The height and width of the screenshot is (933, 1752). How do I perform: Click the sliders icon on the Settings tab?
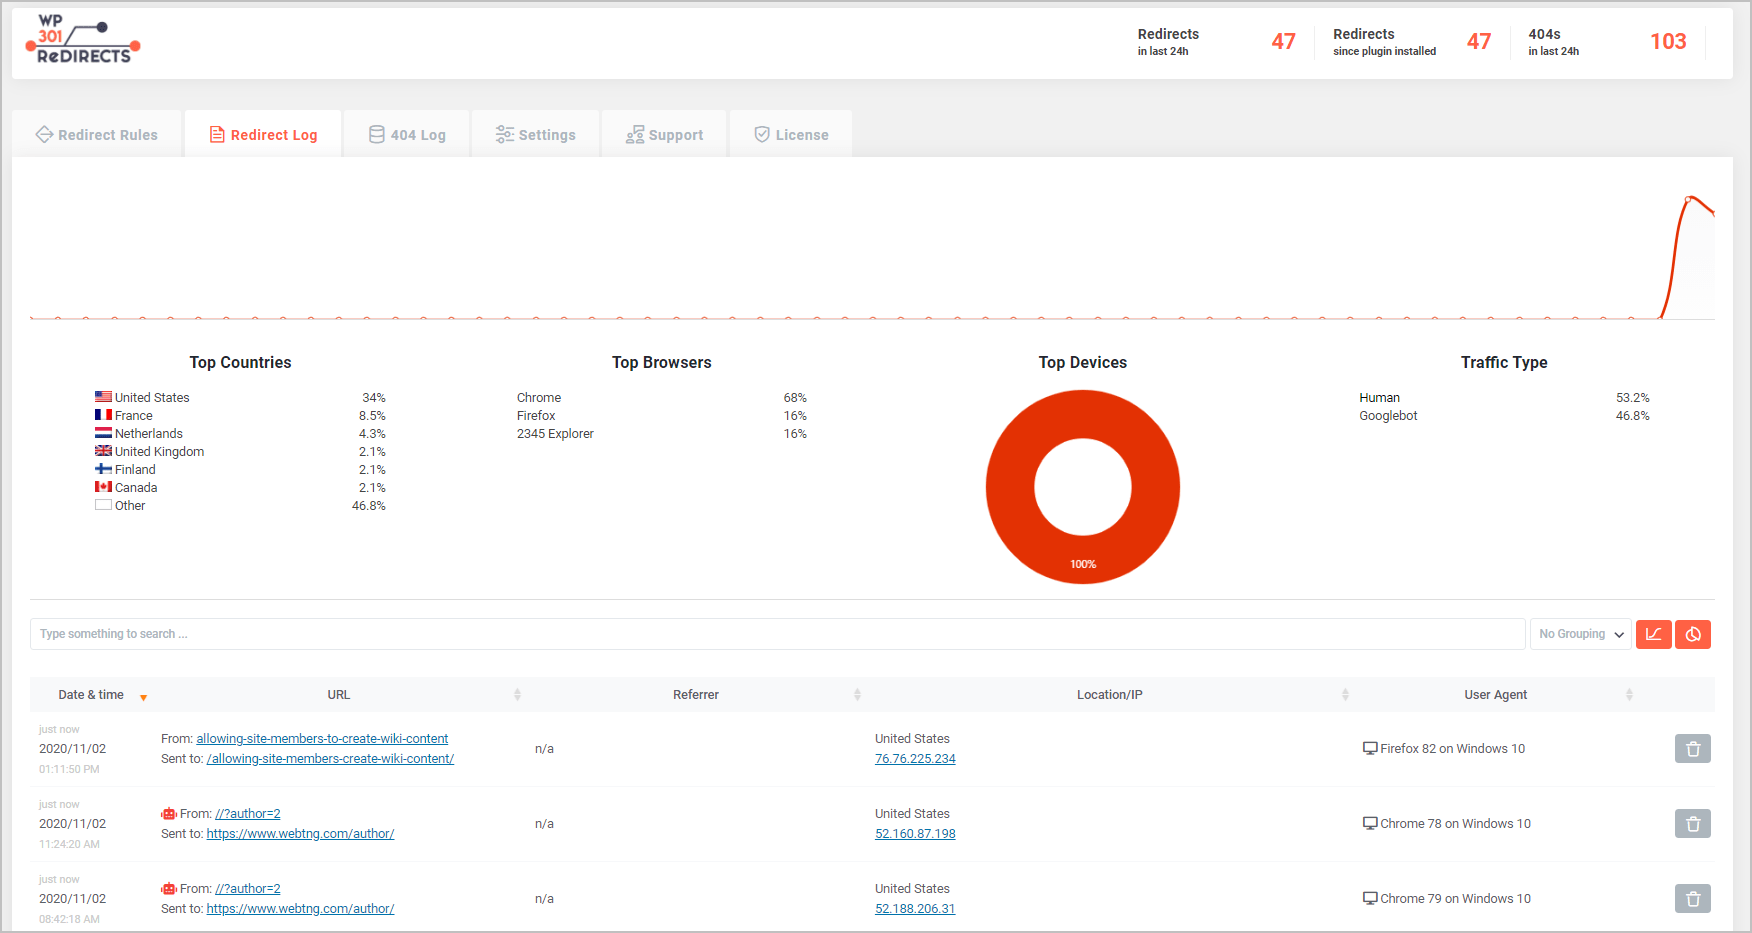503,133
